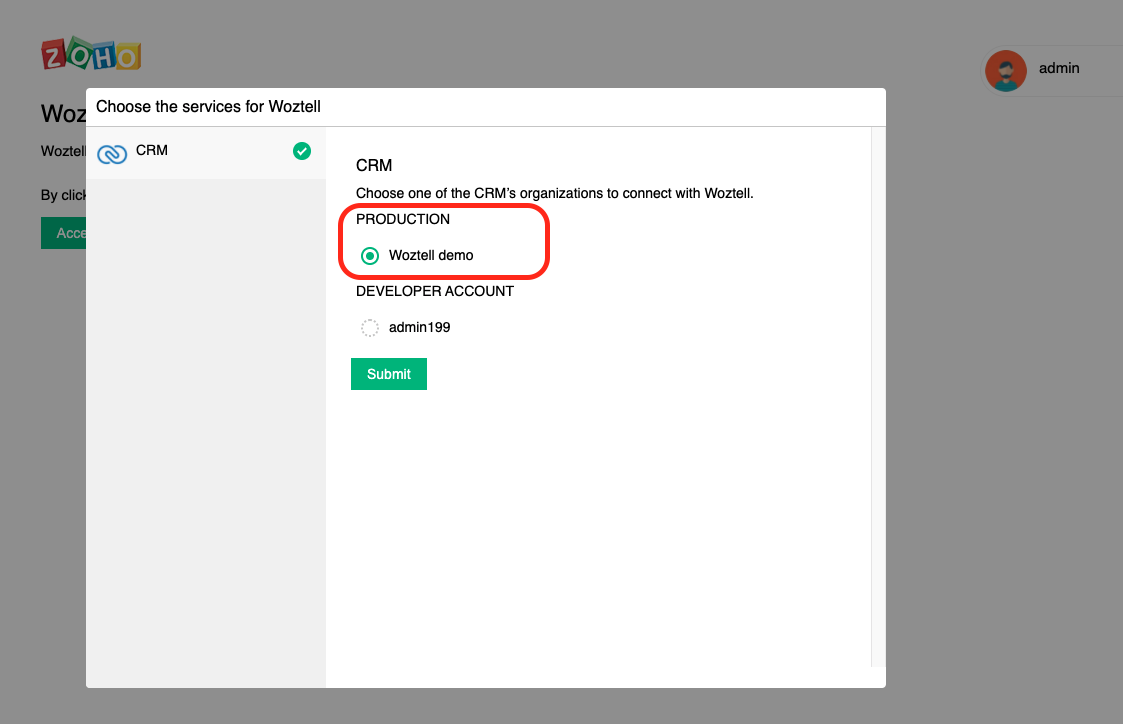Click the 'Choose one of the CRM's organizations' text

(554, 193)
